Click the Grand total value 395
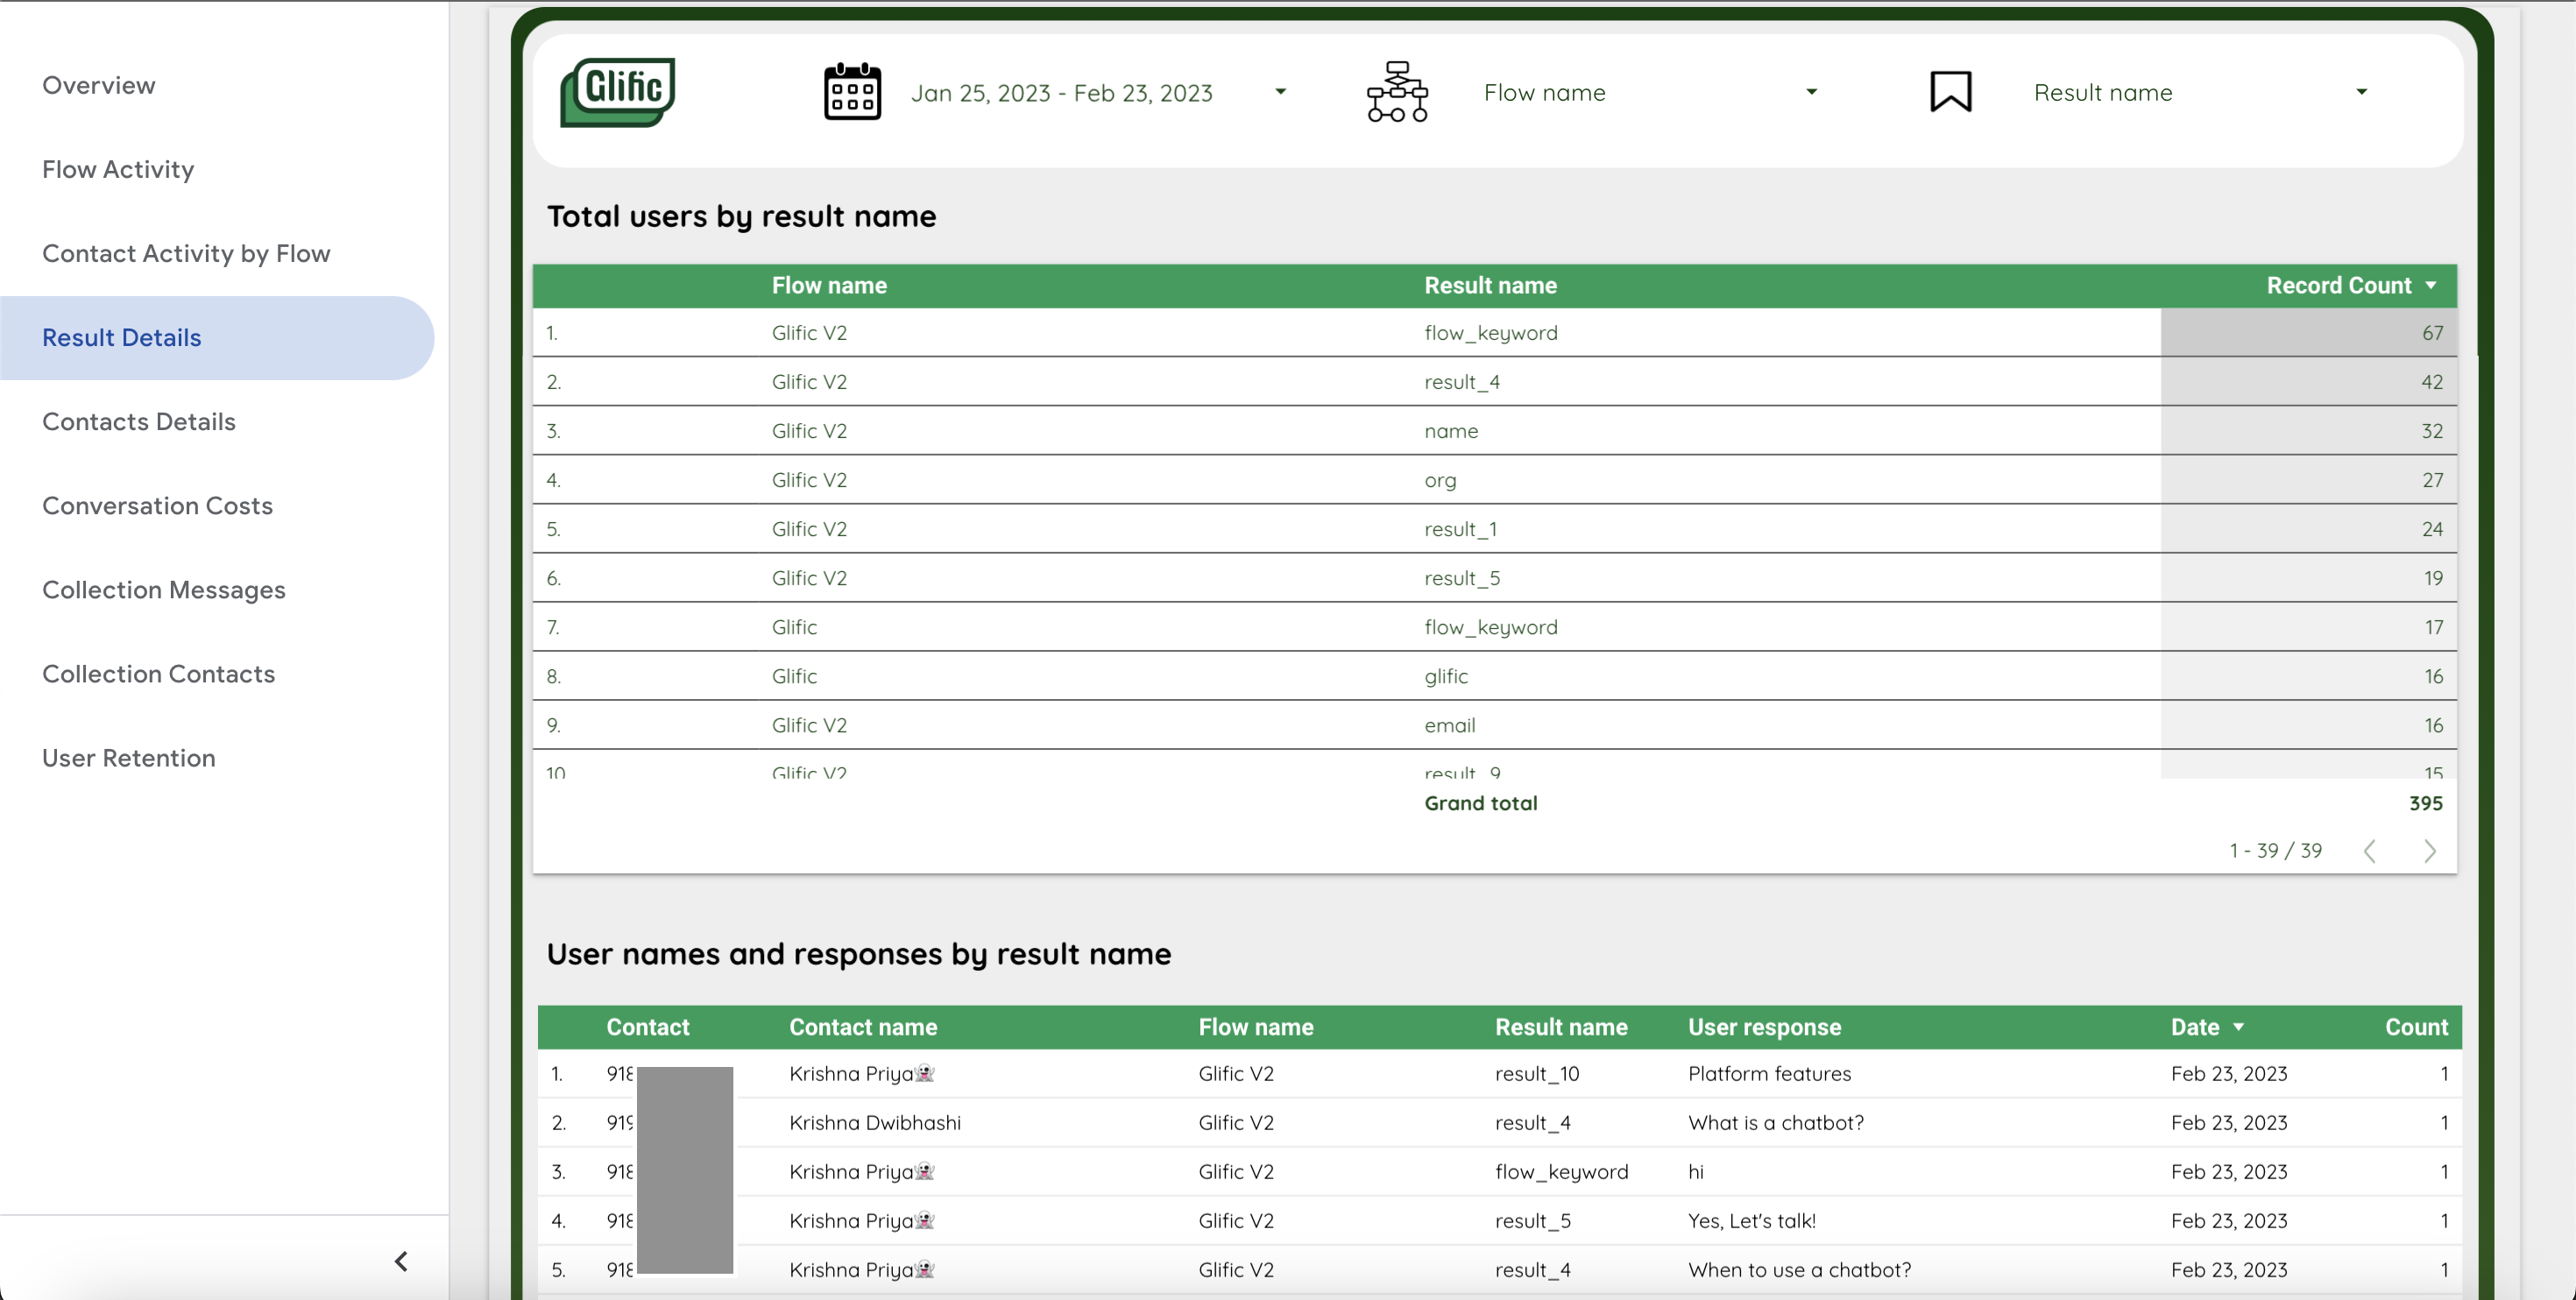This screenshot has width=2576, height=1300. pyautogui.click(x=2425, y=803)
